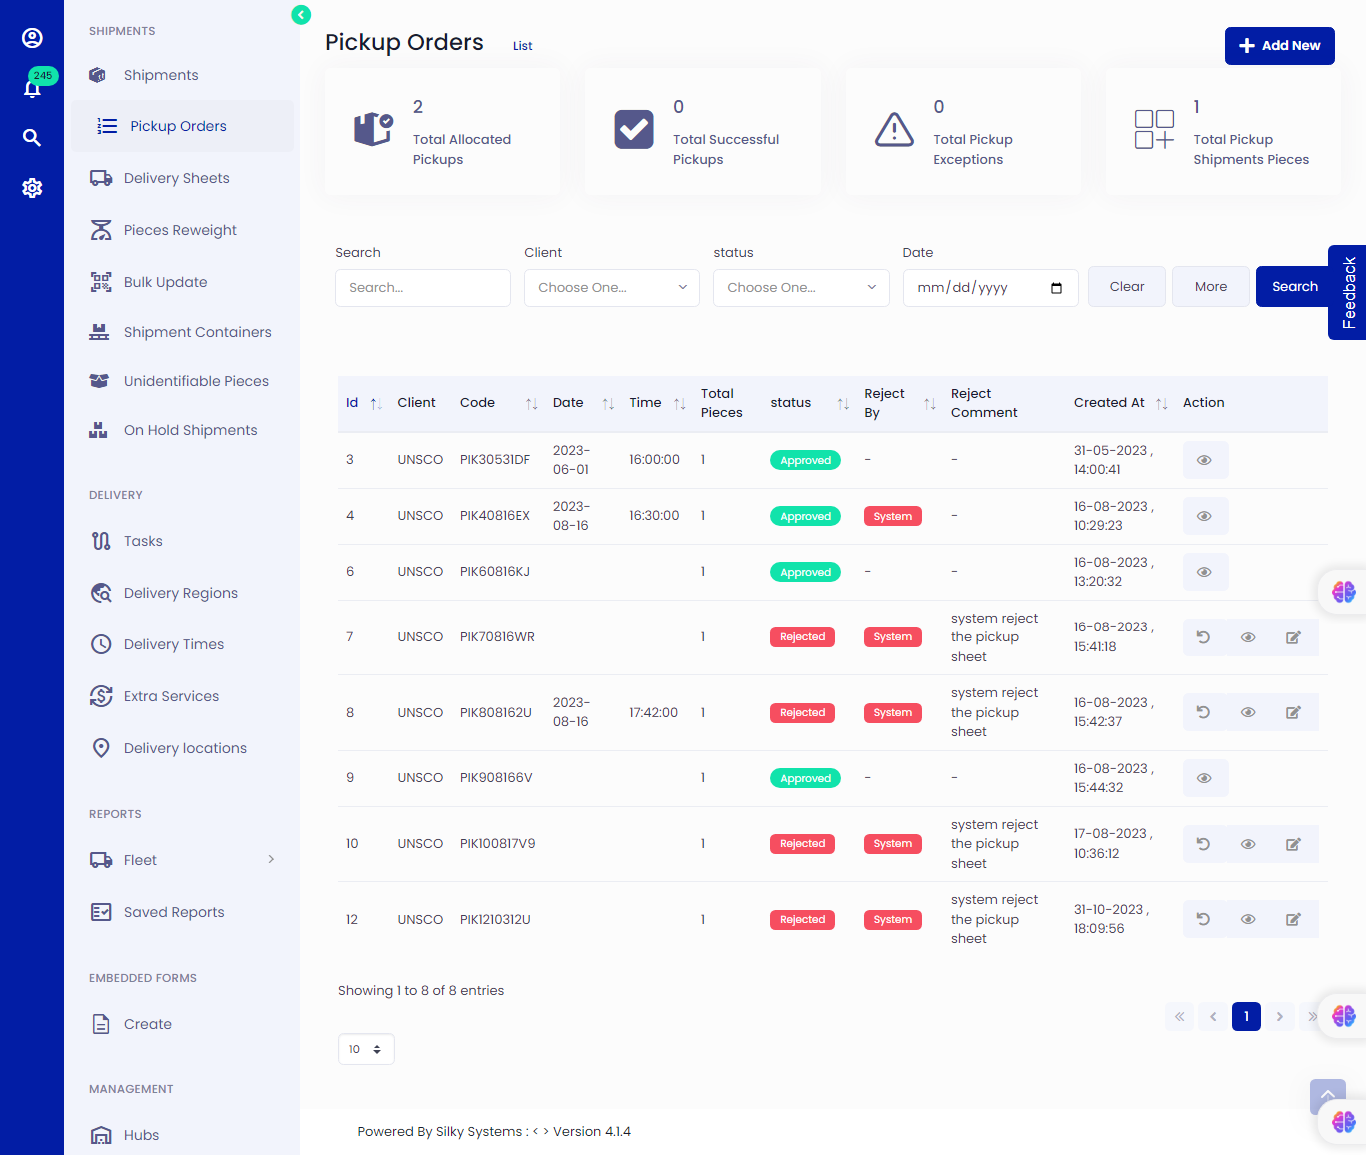The width and height of the screenshot is (1366, 1157).
Task: Open Delivery Sheets in sidebar
Action: (176, 178)
